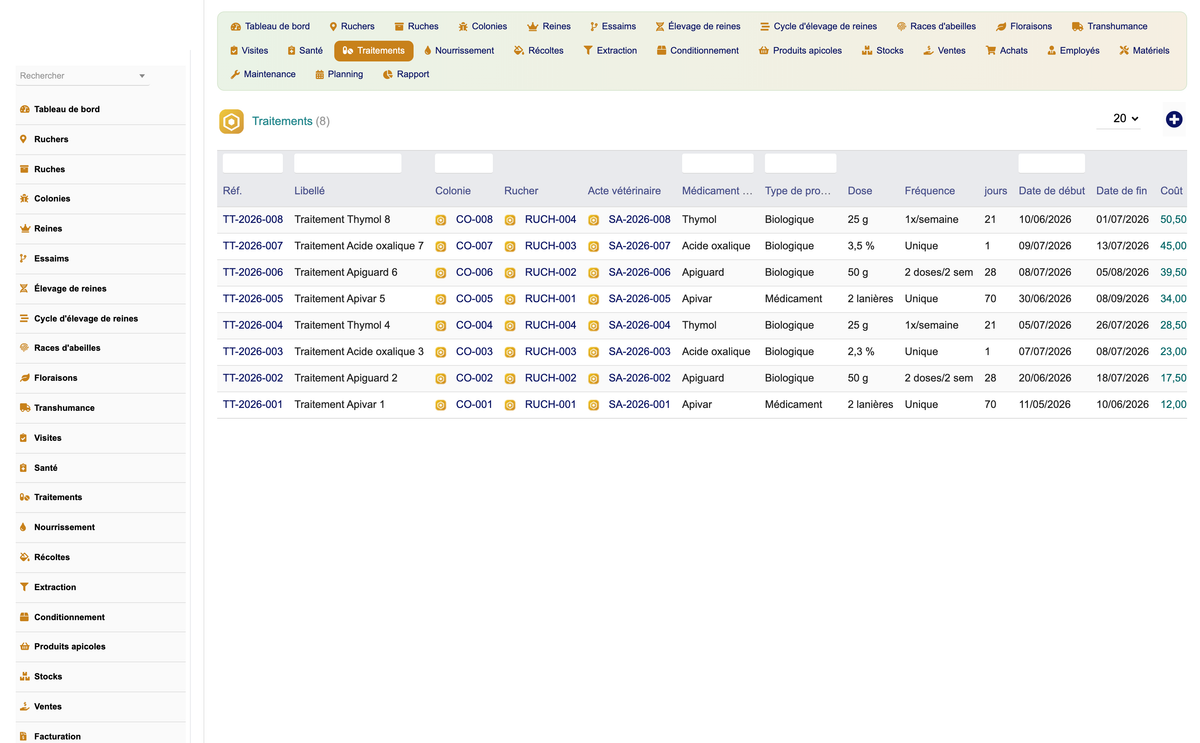The image size is (1200, 743).
Task: Open sidebar Facturation item
Action: [100, 736]
